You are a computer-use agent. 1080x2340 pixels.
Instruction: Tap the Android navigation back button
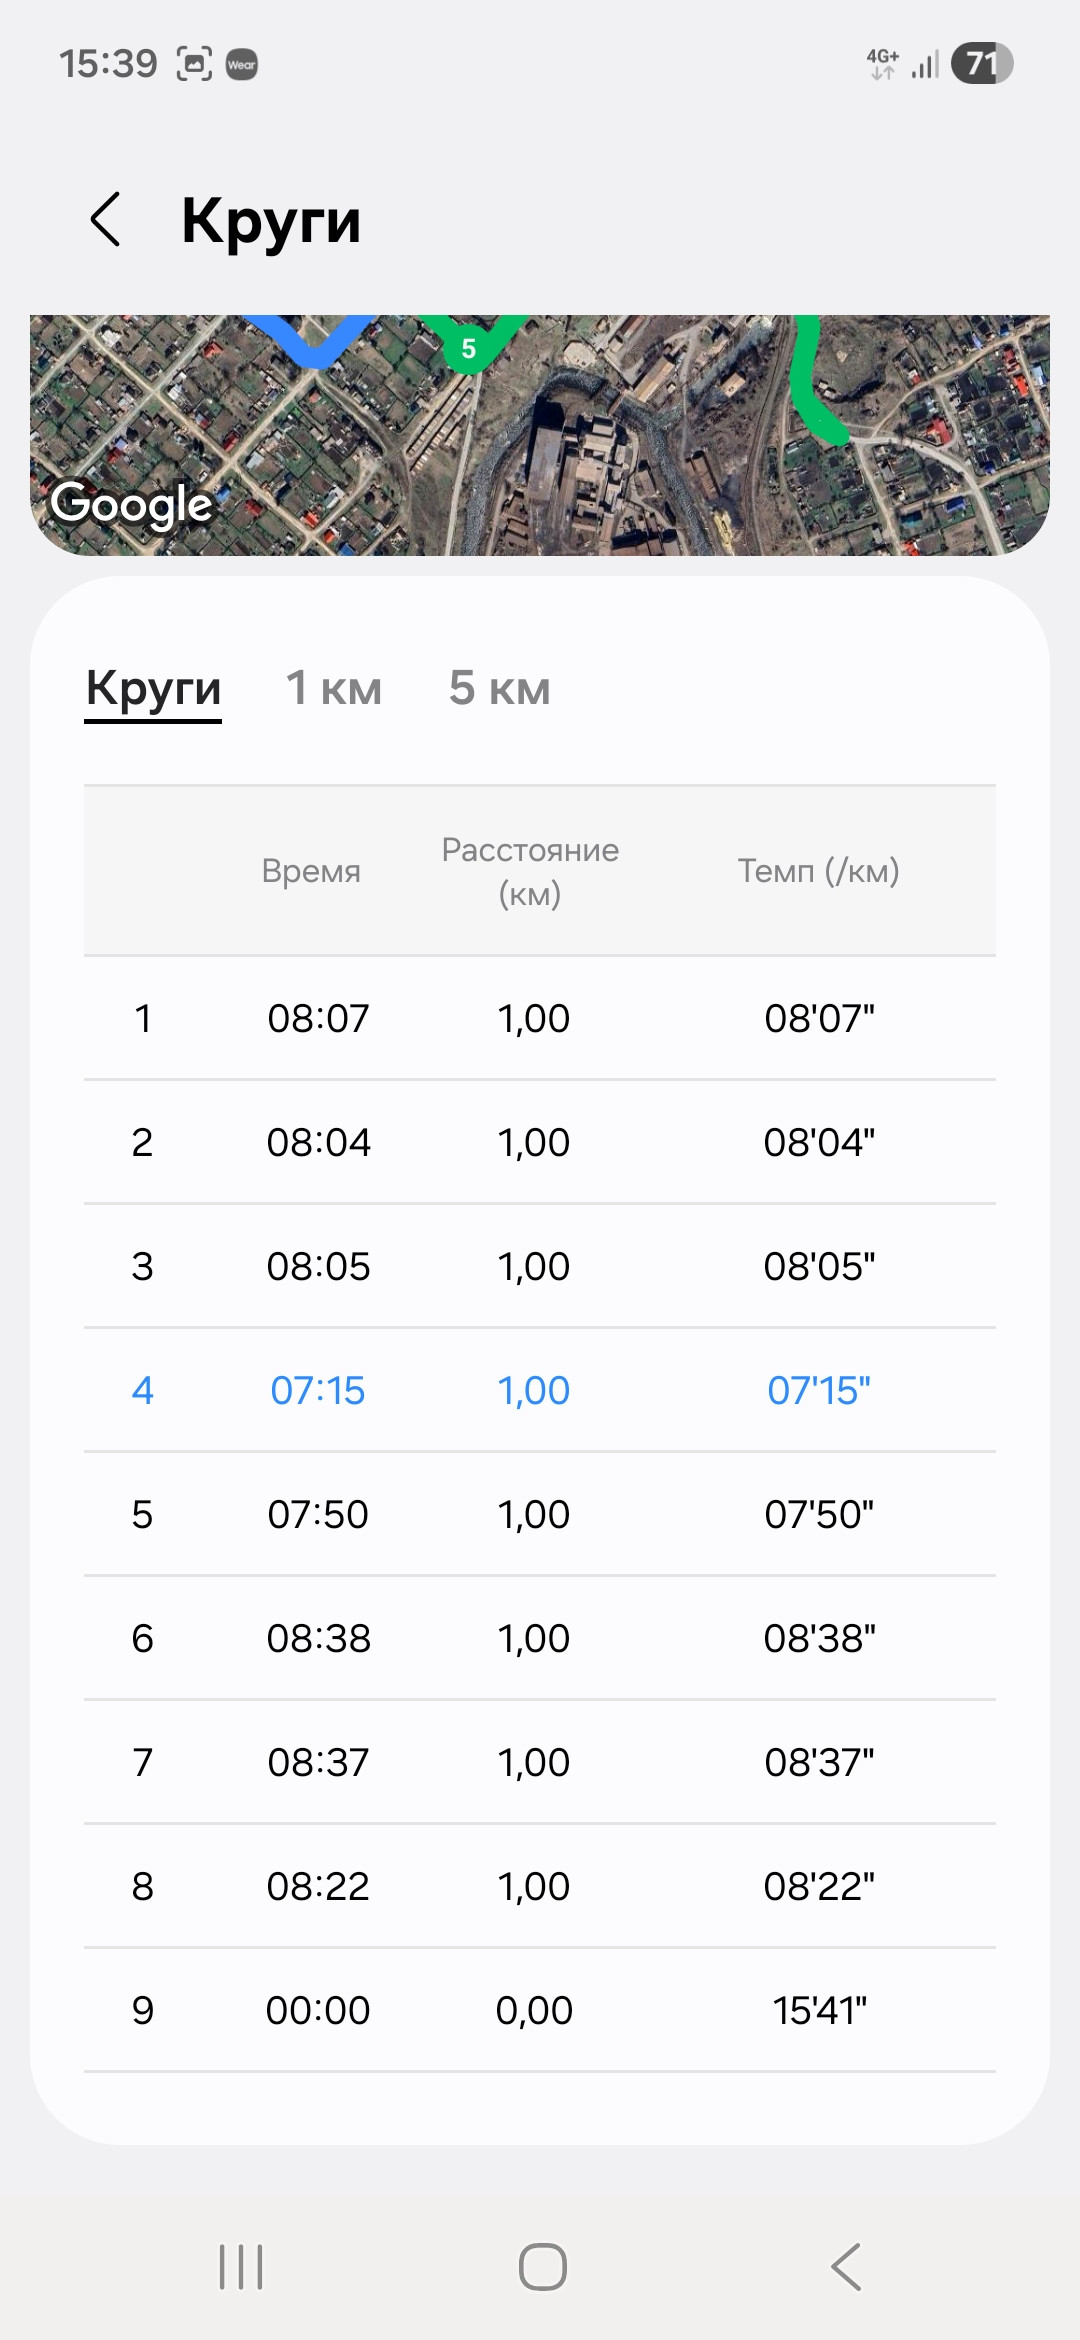tap(846, 2266)
